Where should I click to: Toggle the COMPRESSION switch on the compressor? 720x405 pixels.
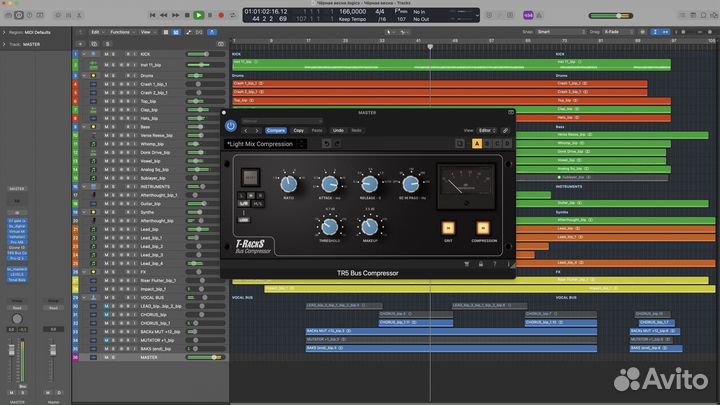tap(482, 226)
